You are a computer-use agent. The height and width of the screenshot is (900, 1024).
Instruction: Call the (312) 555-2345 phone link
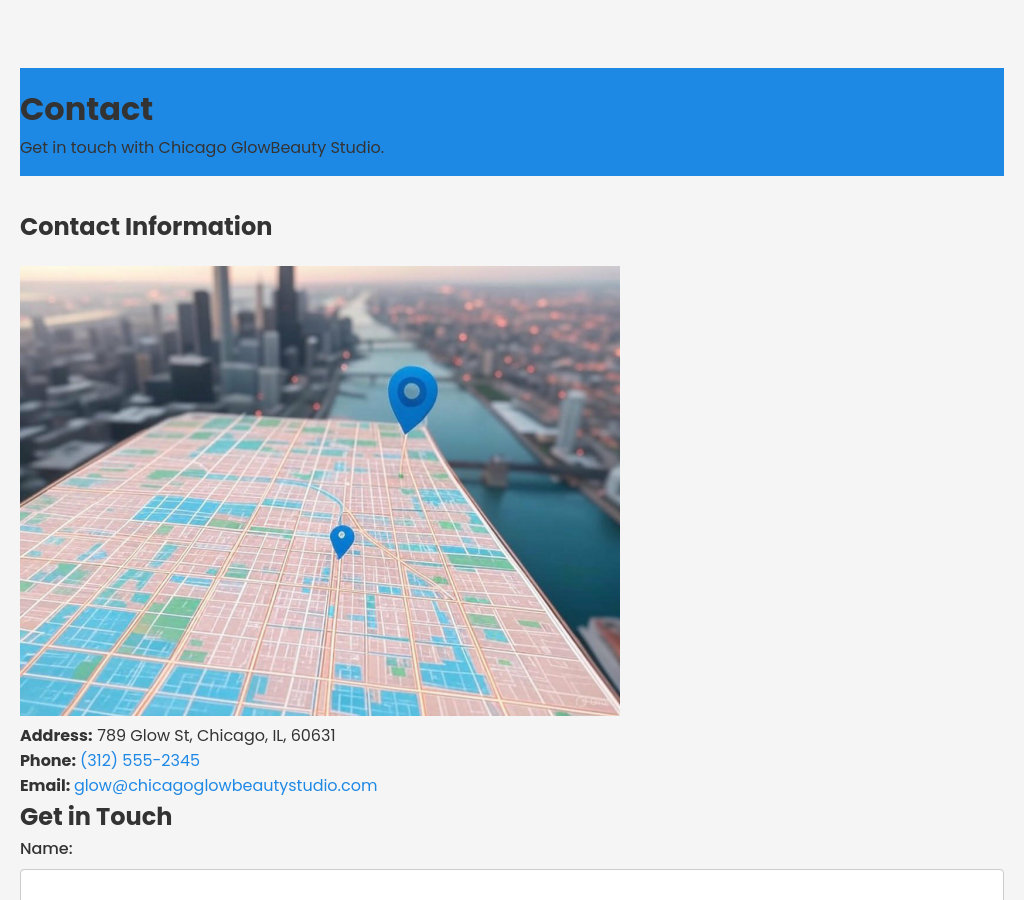pyautogui.click(x=140, y=761)
